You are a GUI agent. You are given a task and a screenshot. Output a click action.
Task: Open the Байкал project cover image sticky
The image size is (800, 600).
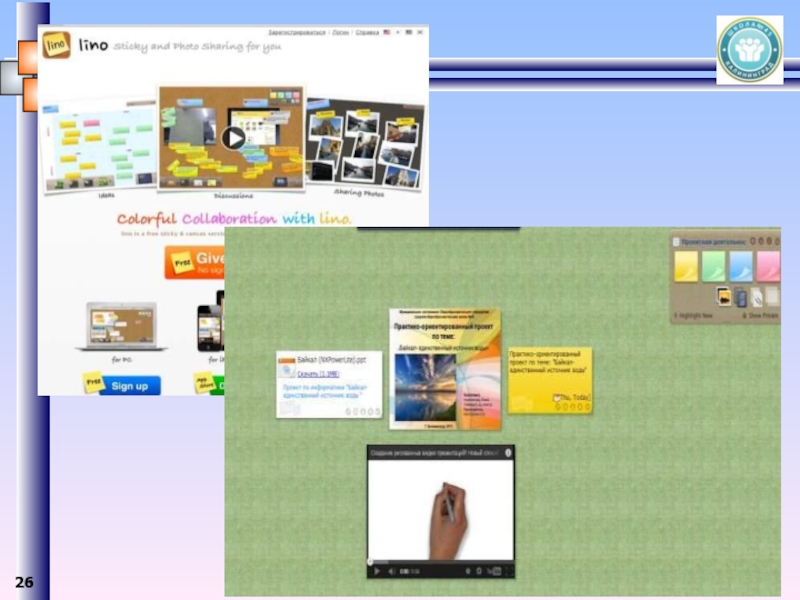click(445, 368)
